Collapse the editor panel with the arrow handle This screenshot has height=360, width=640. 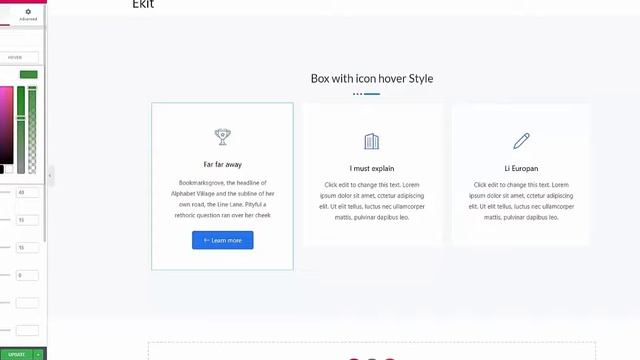[50, 176]
